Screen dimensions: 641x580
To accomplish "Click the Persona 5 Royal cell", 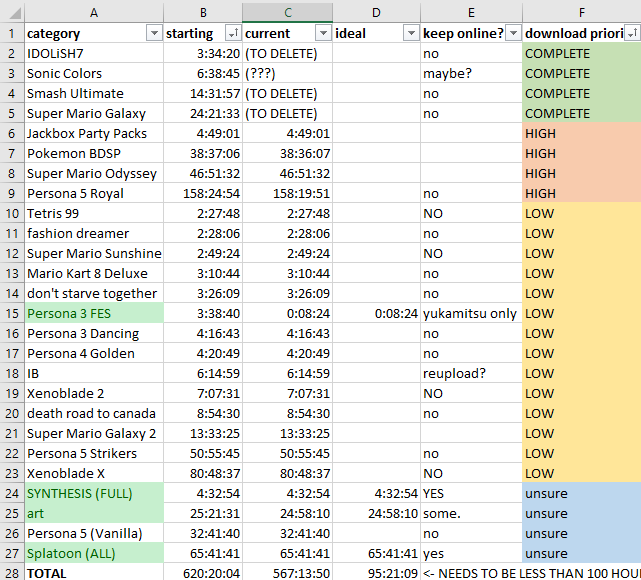I will 94,194.
